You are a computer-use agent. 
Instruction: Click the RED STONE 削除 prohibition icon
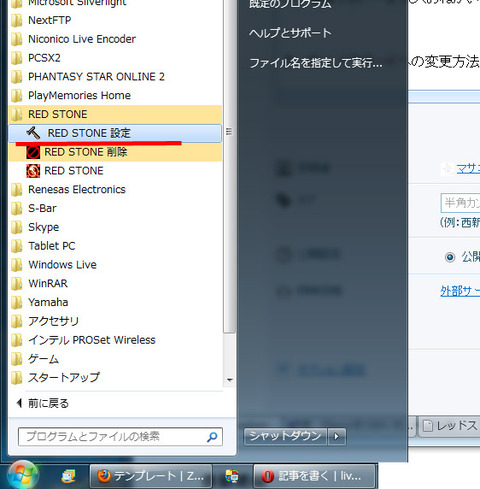pyautogui.click(x=33, y=152)
